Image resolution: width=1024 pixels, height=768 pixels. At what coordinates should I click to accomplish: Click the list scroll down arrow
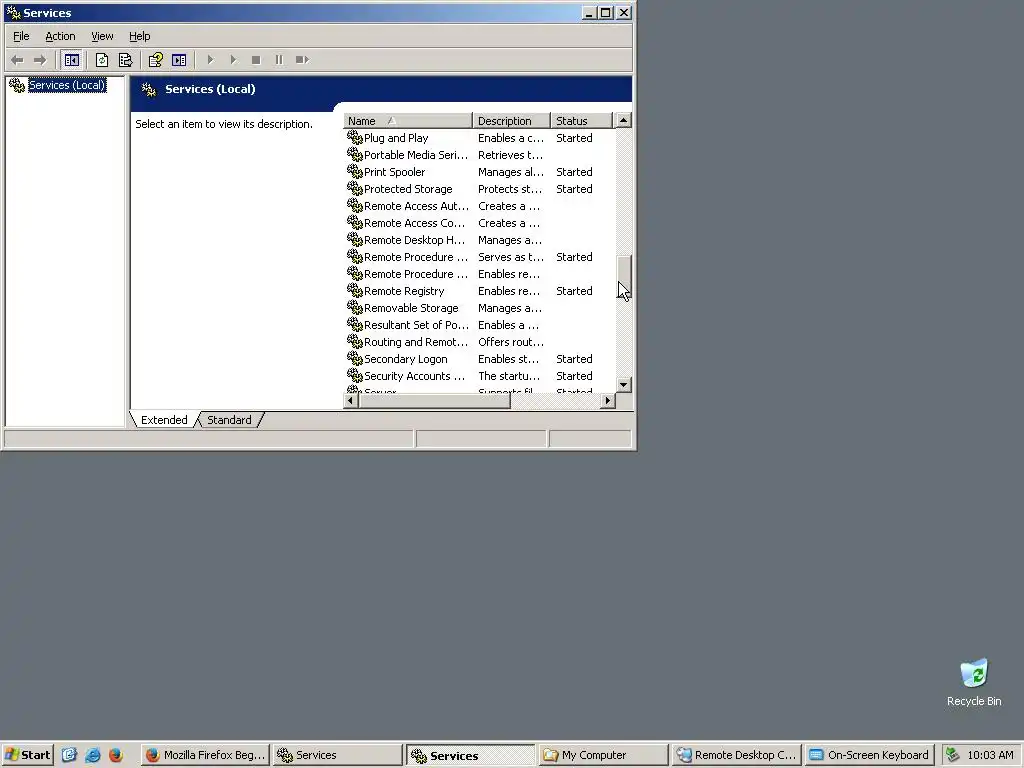click(x=624, y=385)
